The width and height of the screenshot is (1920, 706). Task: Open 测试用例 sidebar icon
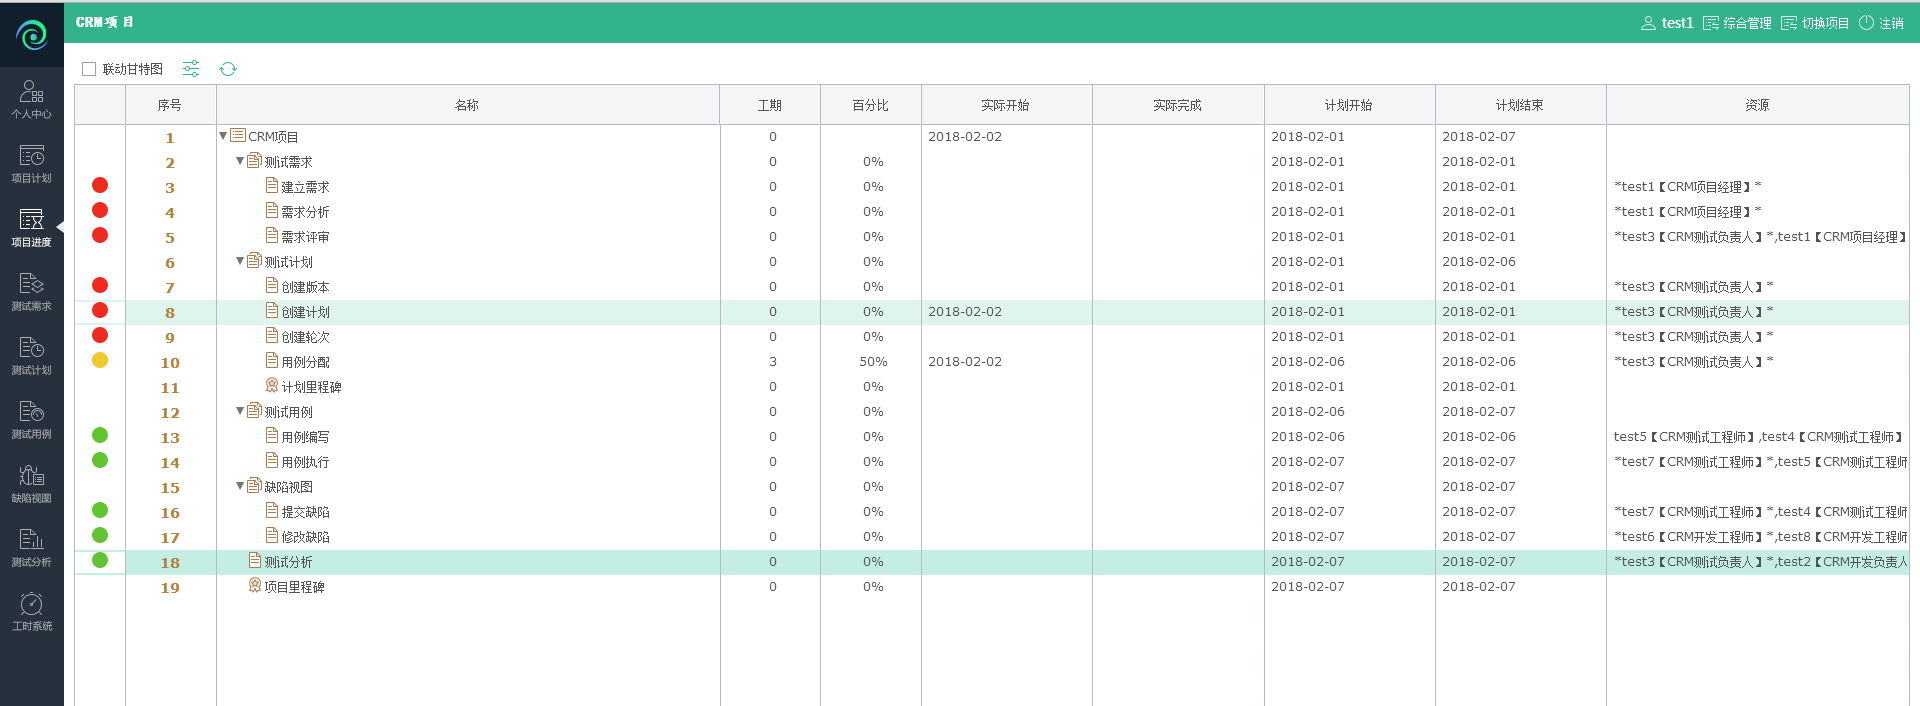[x=31, y=419]
